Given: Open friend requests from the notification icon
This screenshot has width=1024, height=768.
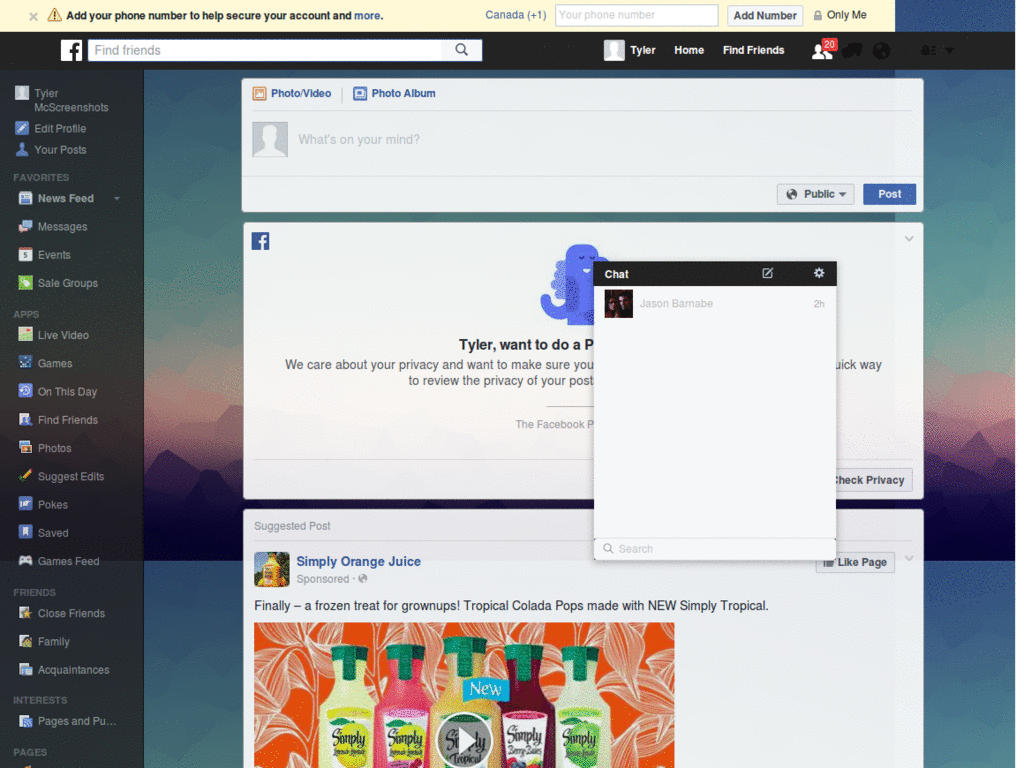Looking at the screenshot, I should pos(820,50).
